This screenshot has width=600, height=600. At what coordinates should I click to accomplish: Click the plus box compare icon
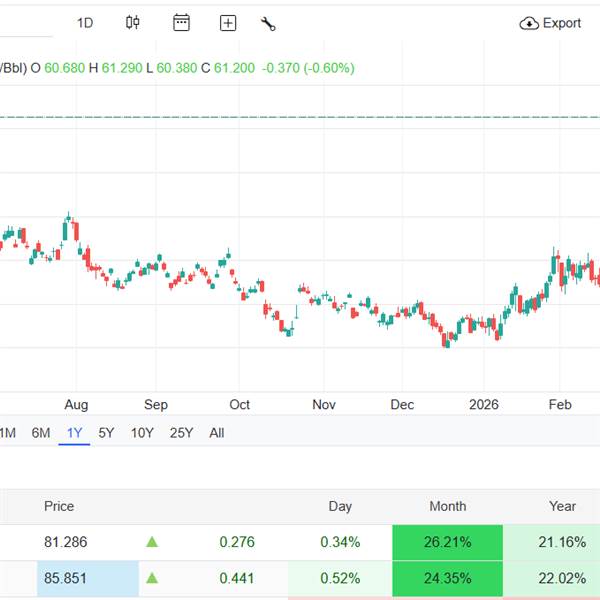click(228, 23)
